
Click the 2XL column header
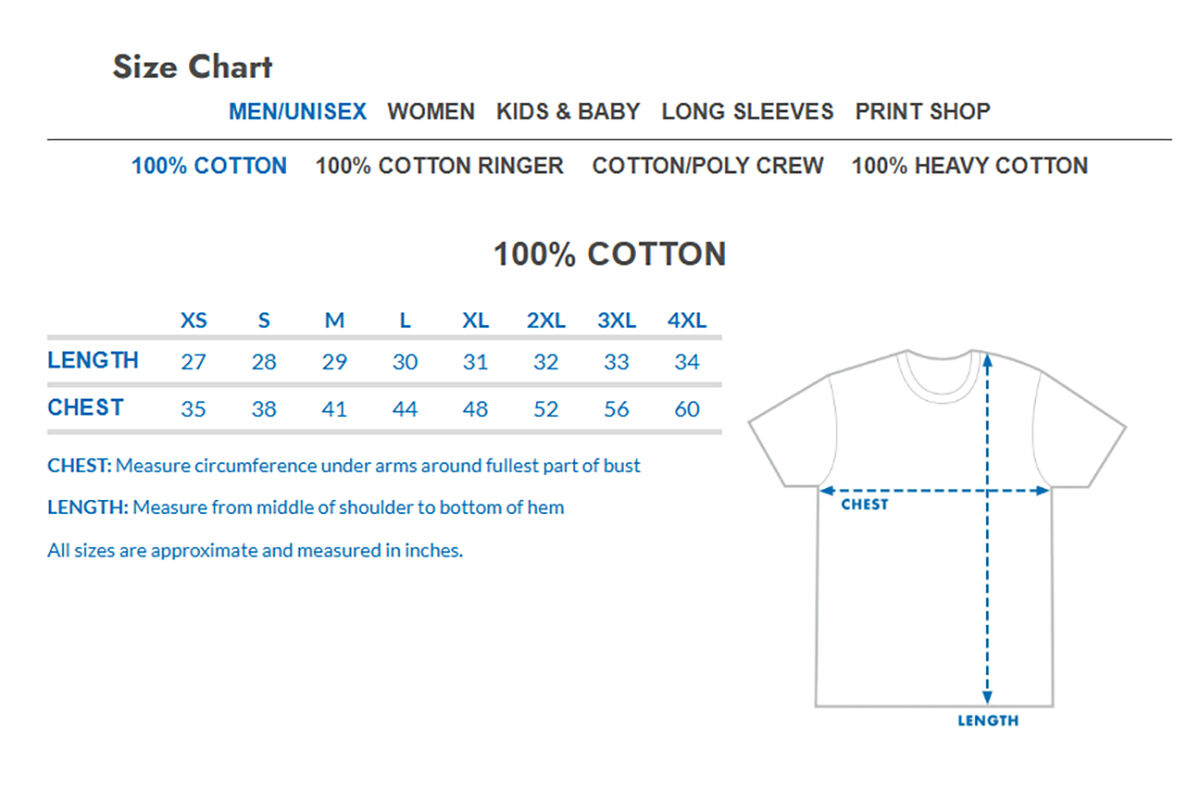point(546,321)
